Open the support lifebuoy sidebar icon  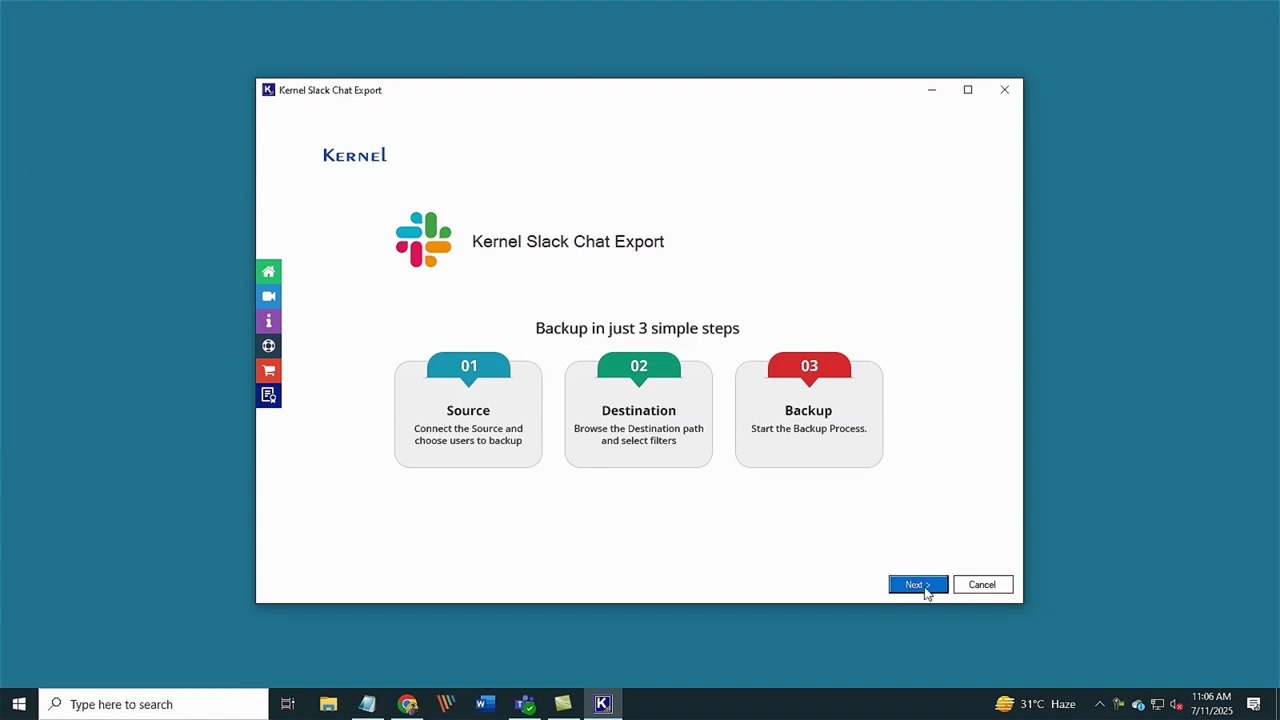coord(268,346)
